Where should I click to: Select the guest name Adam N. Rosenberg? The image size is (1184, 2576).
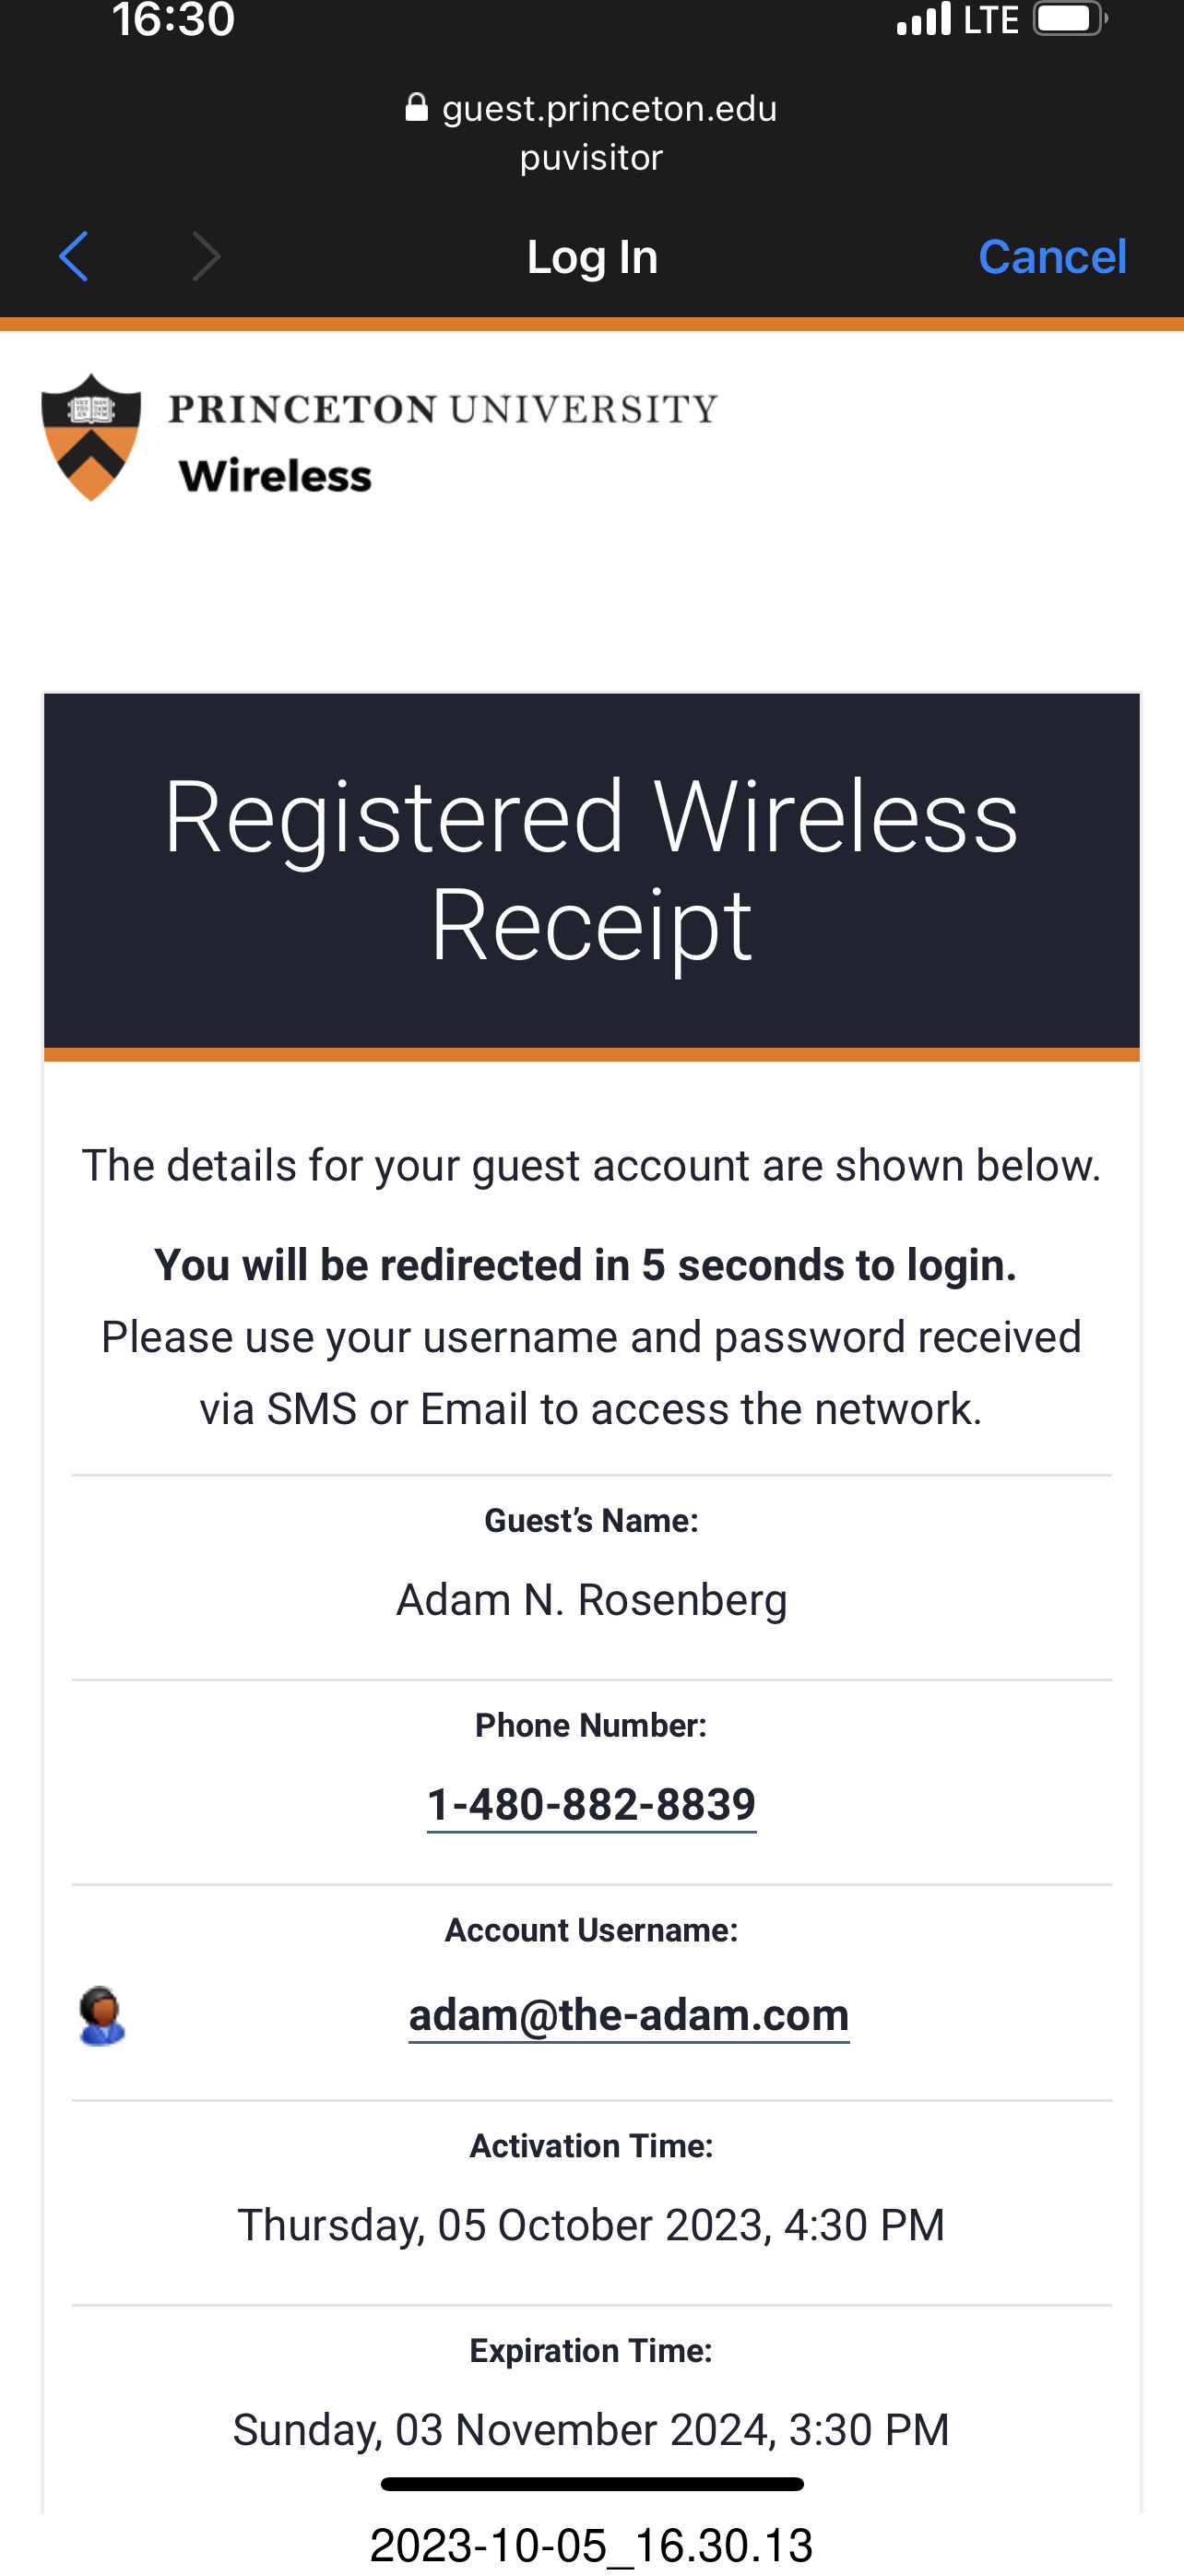point(591,1600)
